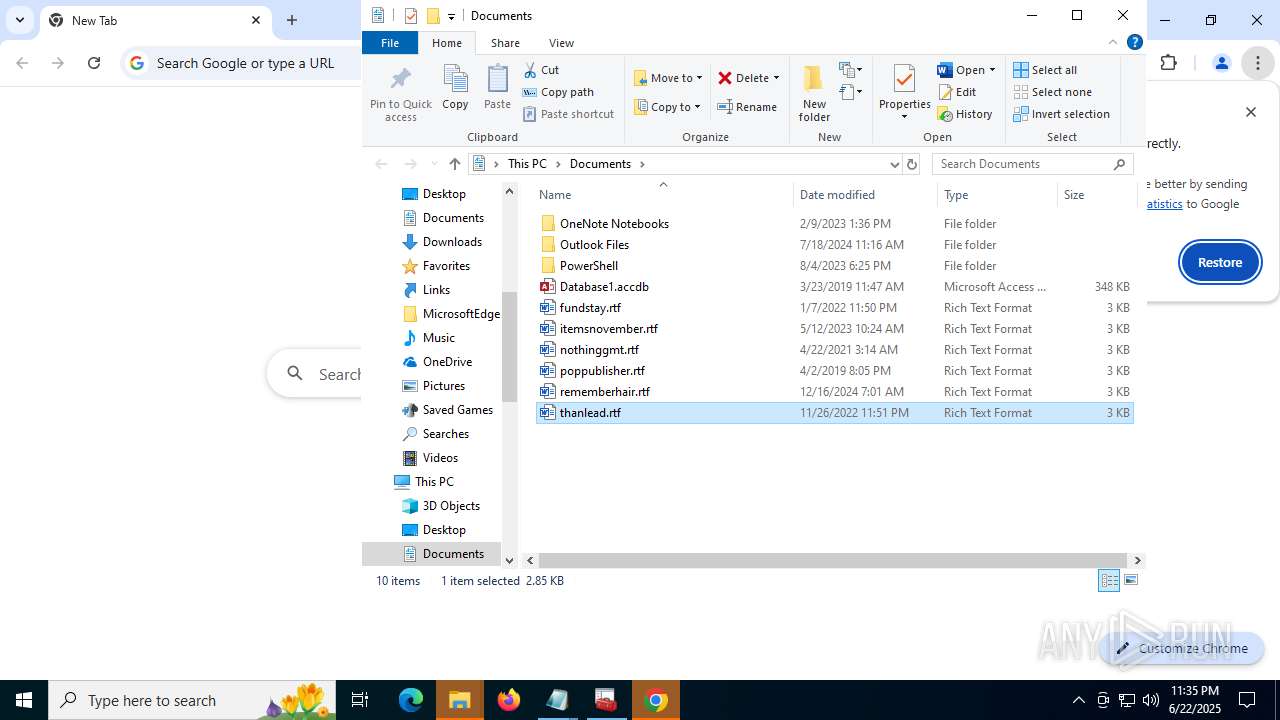Create a New folder from ribbon

coord(814,93)
